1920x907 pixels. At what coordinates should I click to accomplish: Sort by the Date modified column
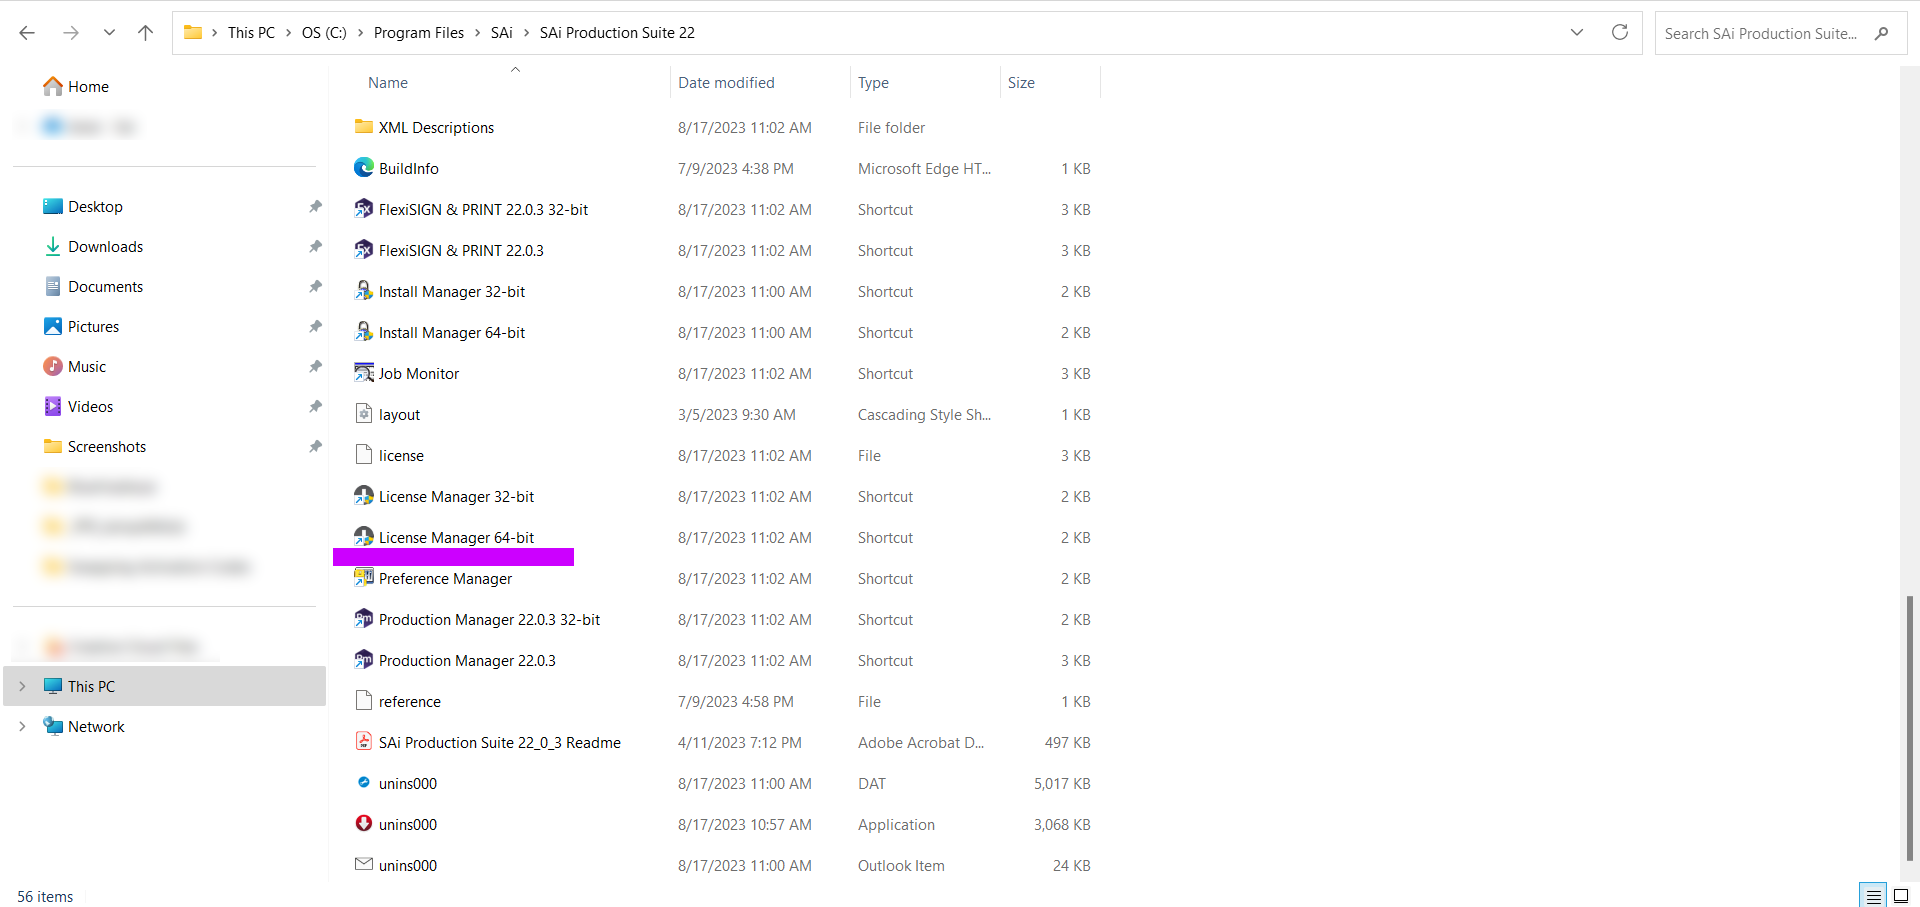coord(726,83)
